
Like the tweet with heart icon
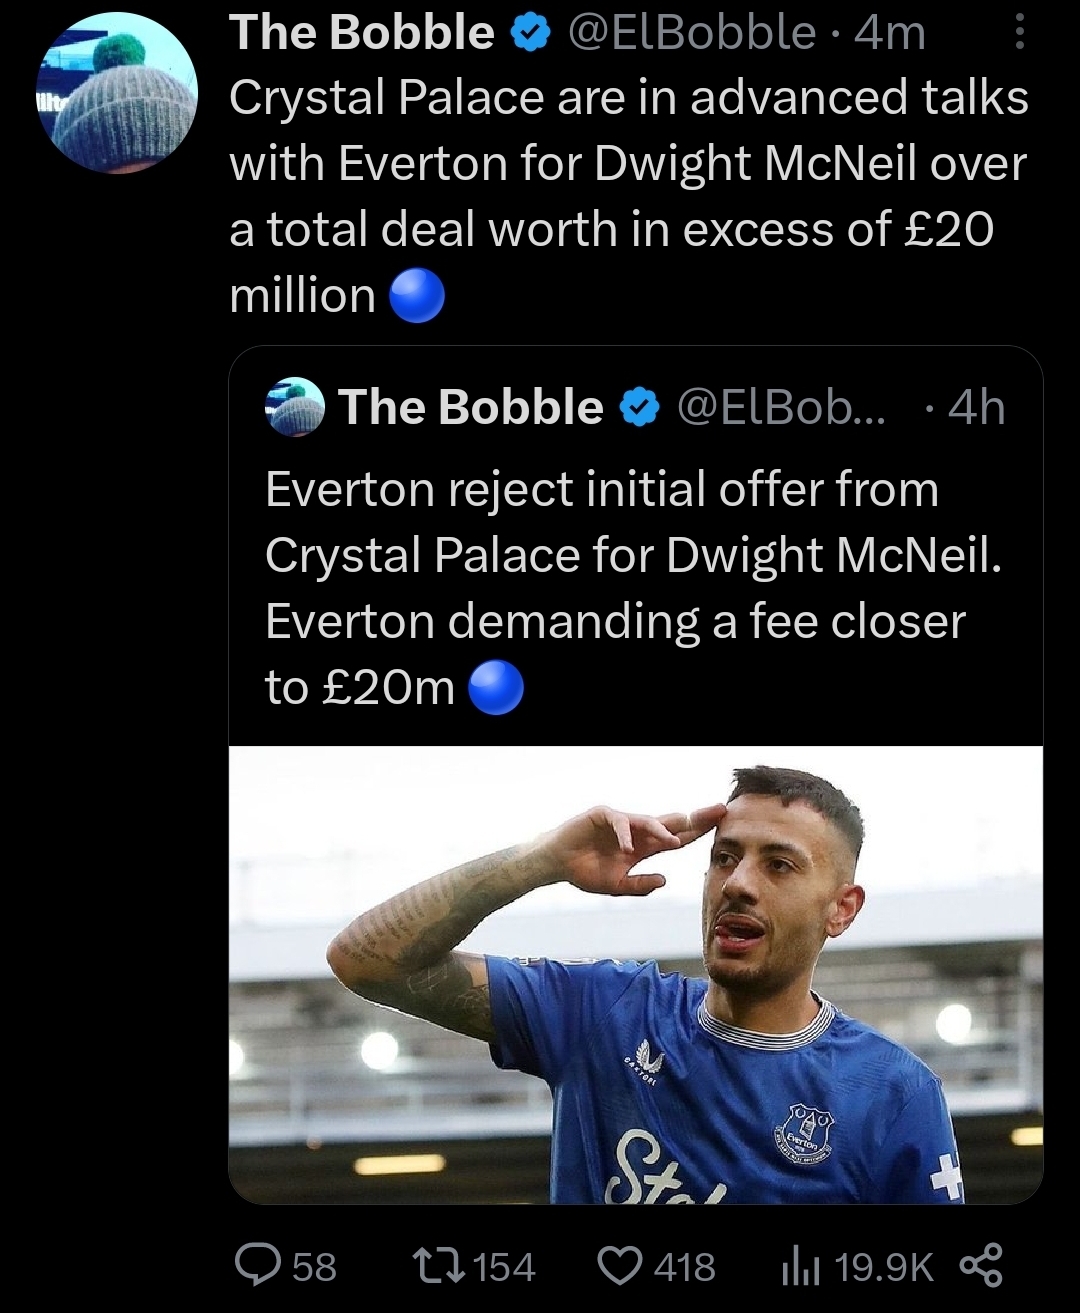[x=620, y=1266]
